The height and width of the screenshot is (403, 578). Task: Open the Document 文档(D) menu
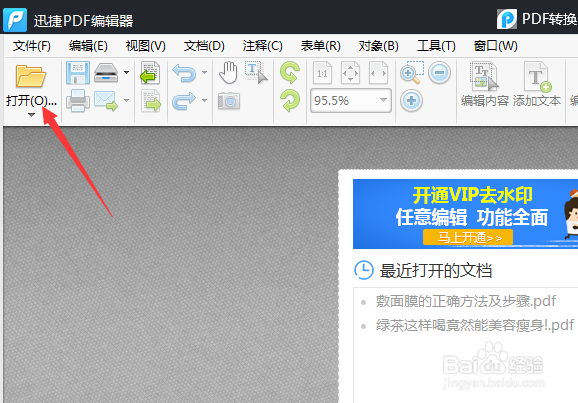pyautogui.click(x=204, y=46)
